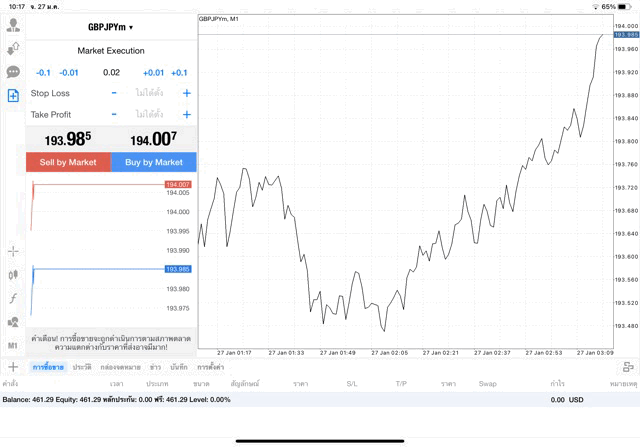Change the M1 timeframe selector

tap(13, 345)
